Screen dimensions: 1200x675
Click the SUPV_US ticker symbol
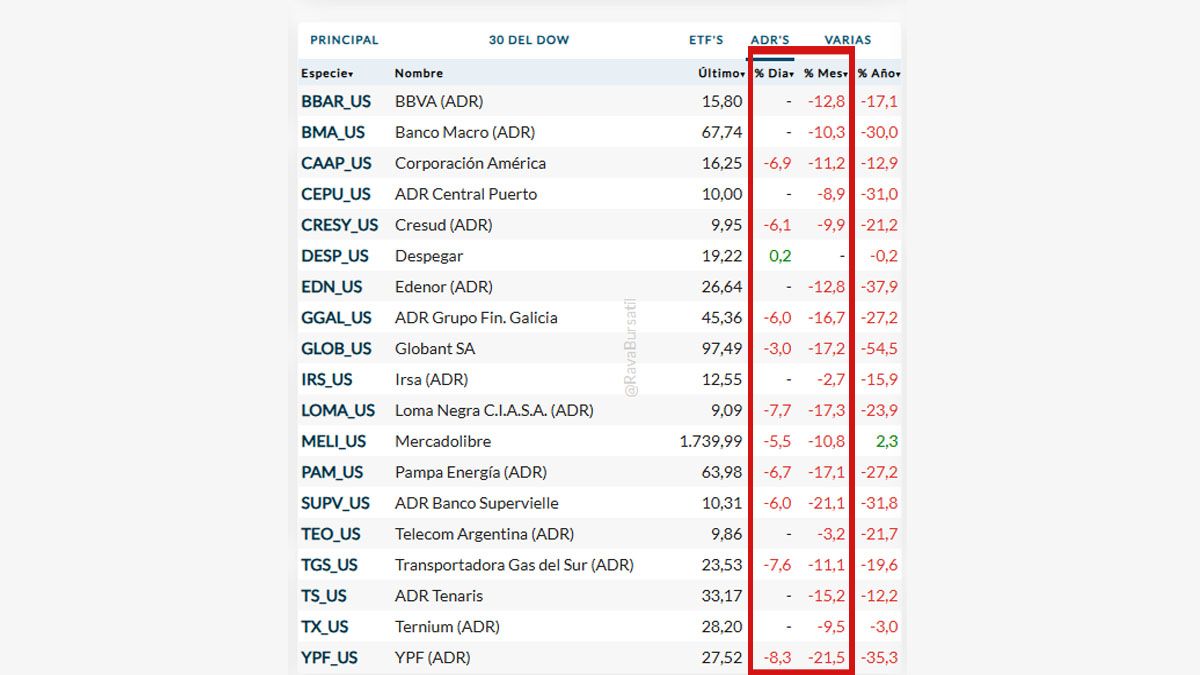pyautogui.click(x=335, y=503)
